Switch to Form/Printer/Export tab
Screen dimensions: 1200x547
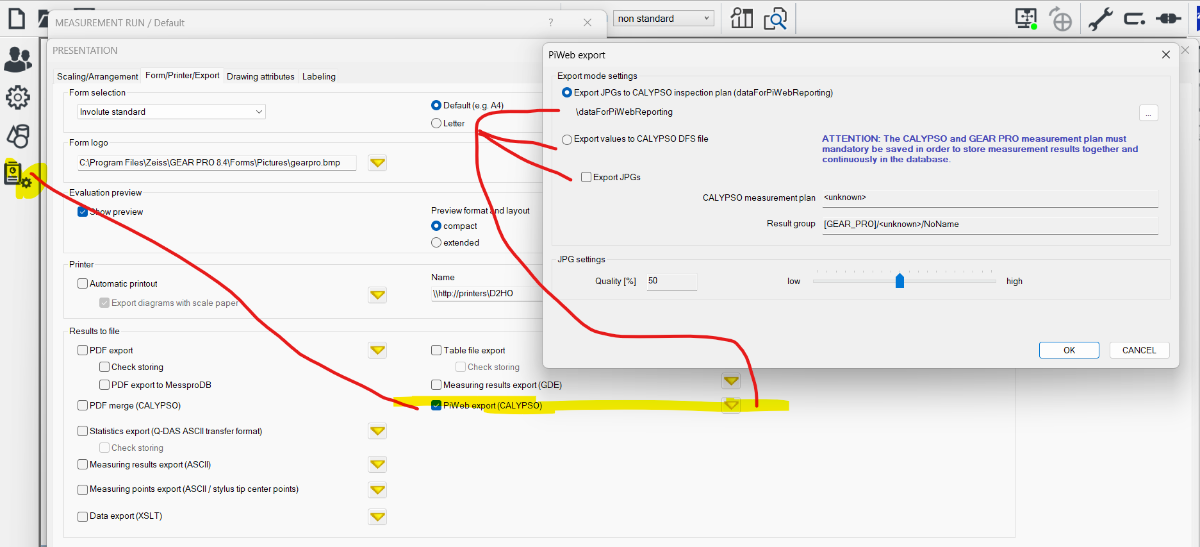click(x=182, y=76)
